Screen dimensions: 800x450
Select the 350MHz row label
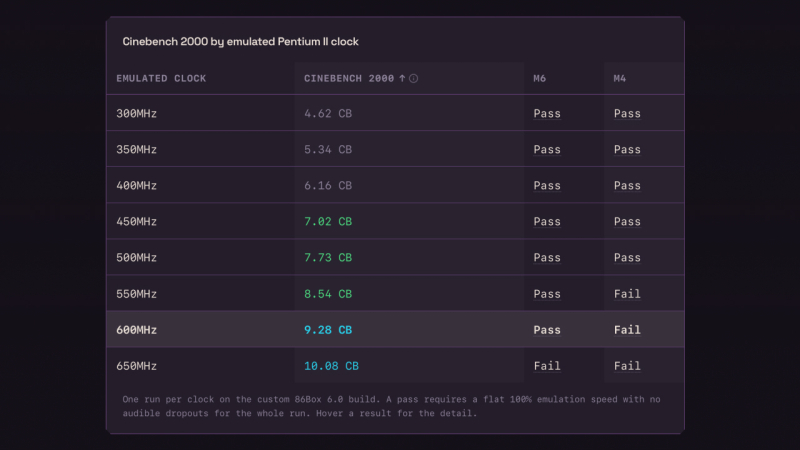(136, 149)
